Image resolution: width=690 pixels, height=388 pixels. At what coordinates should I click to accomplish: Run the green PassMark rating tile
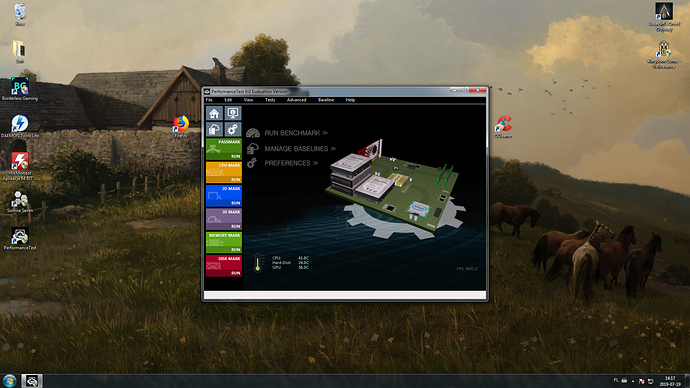[x=224, y=149]
